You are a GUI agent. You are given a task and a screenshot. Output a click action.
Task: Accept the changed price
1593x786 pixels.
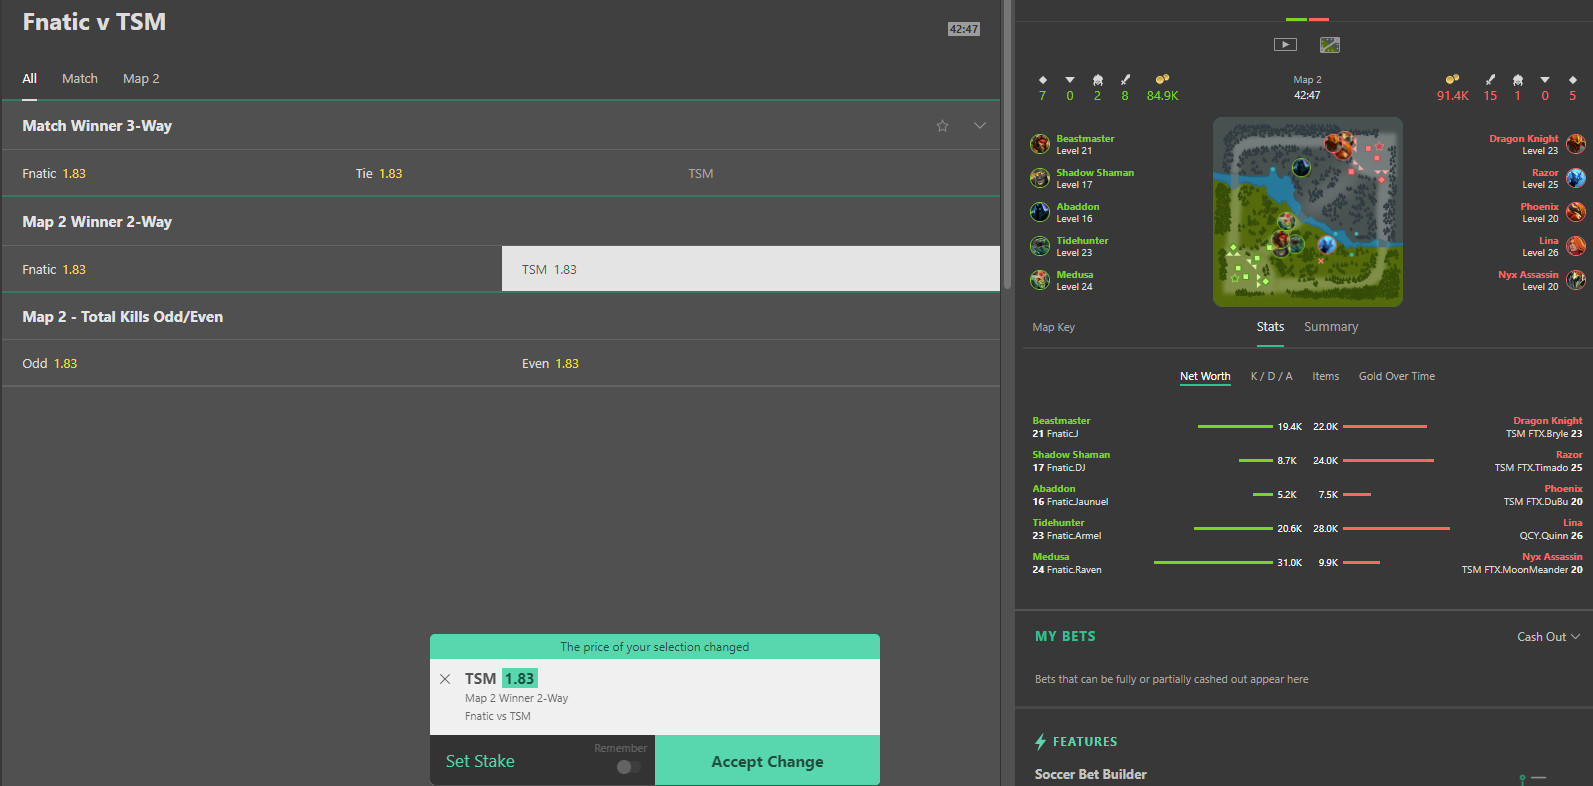767,761
